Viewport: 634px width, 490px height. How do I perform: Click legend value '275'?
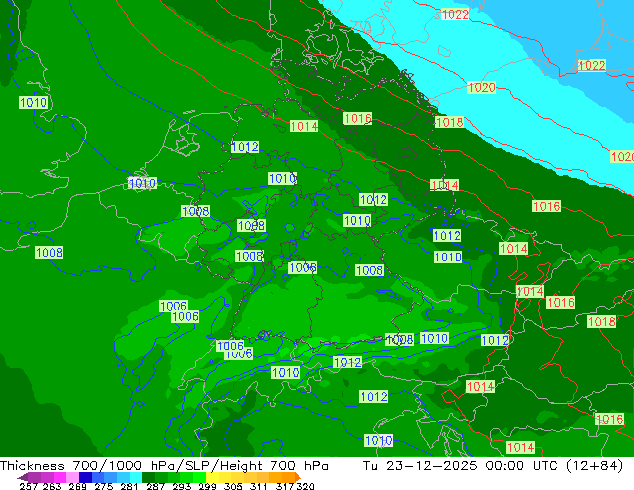coord(104,486)
